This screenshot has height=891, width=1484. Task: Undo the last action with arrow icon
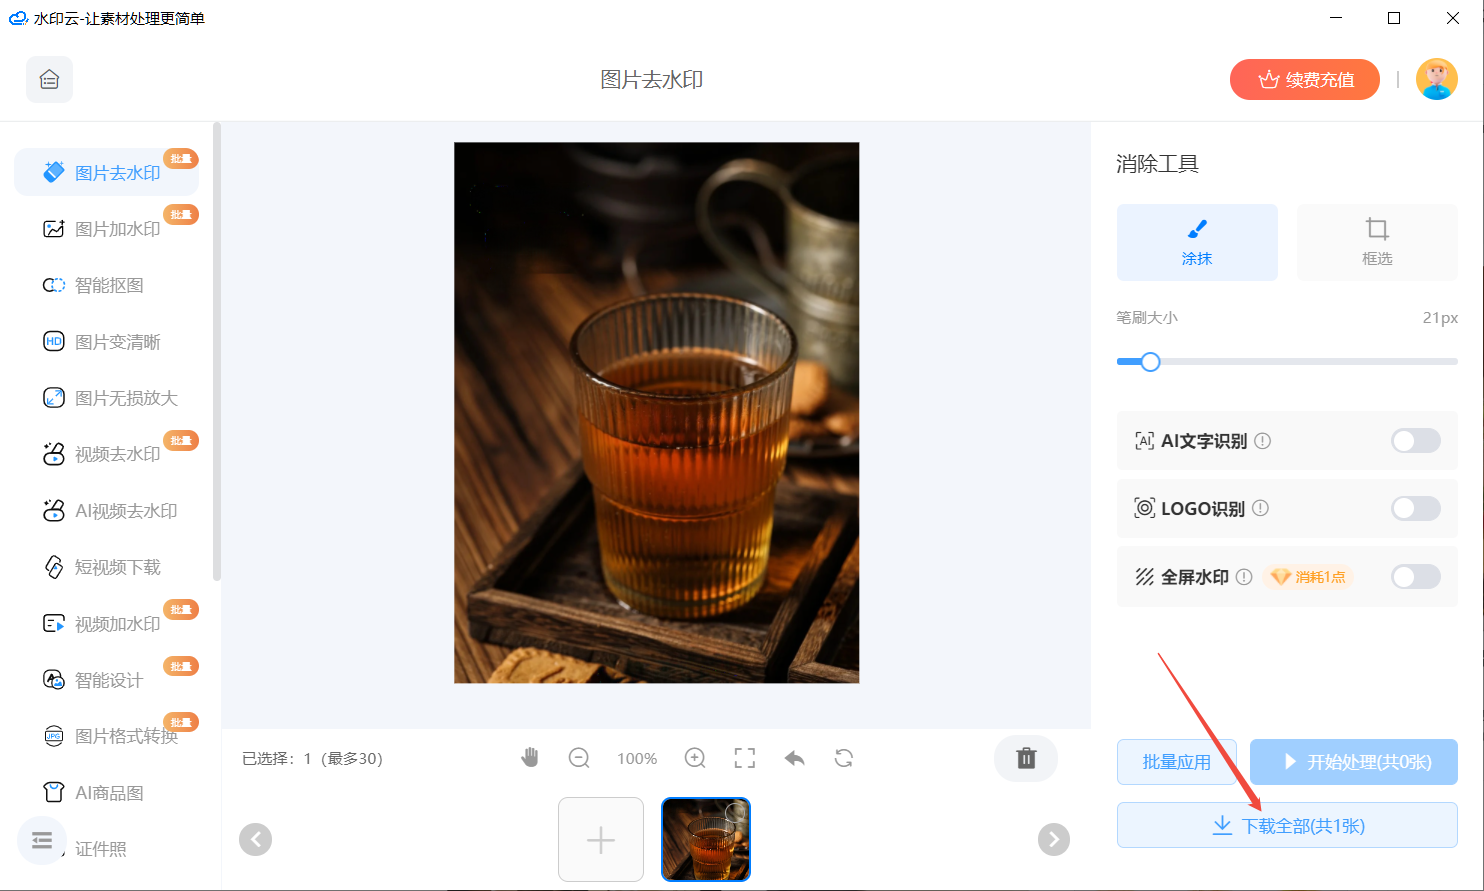(795, 758)
